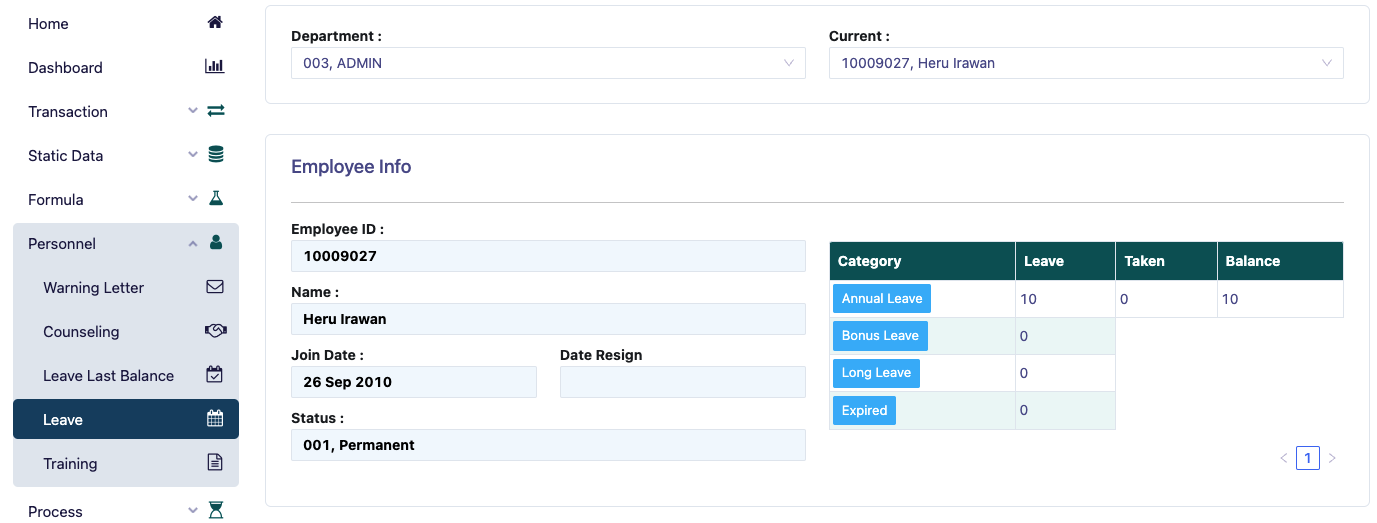1377x523 pixels.
Task: Open the Department dropdown
Action: point(548,63)
